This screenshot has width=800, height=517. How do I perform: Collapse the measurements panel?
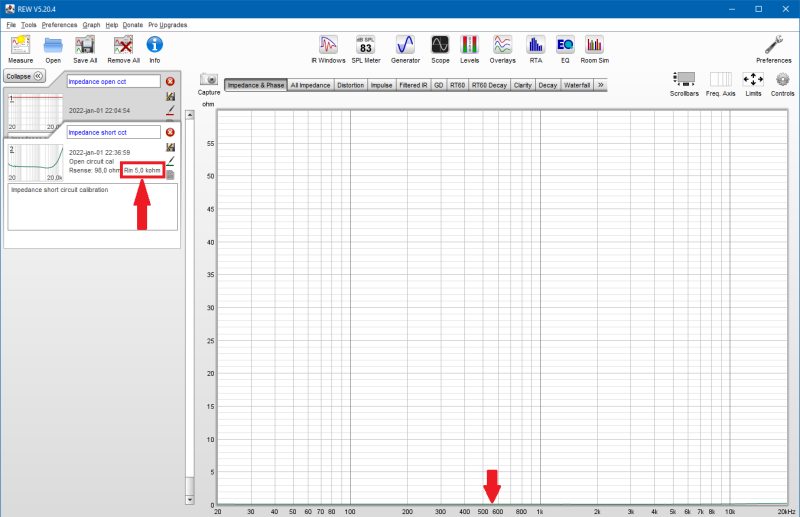(x=24, y=76)
